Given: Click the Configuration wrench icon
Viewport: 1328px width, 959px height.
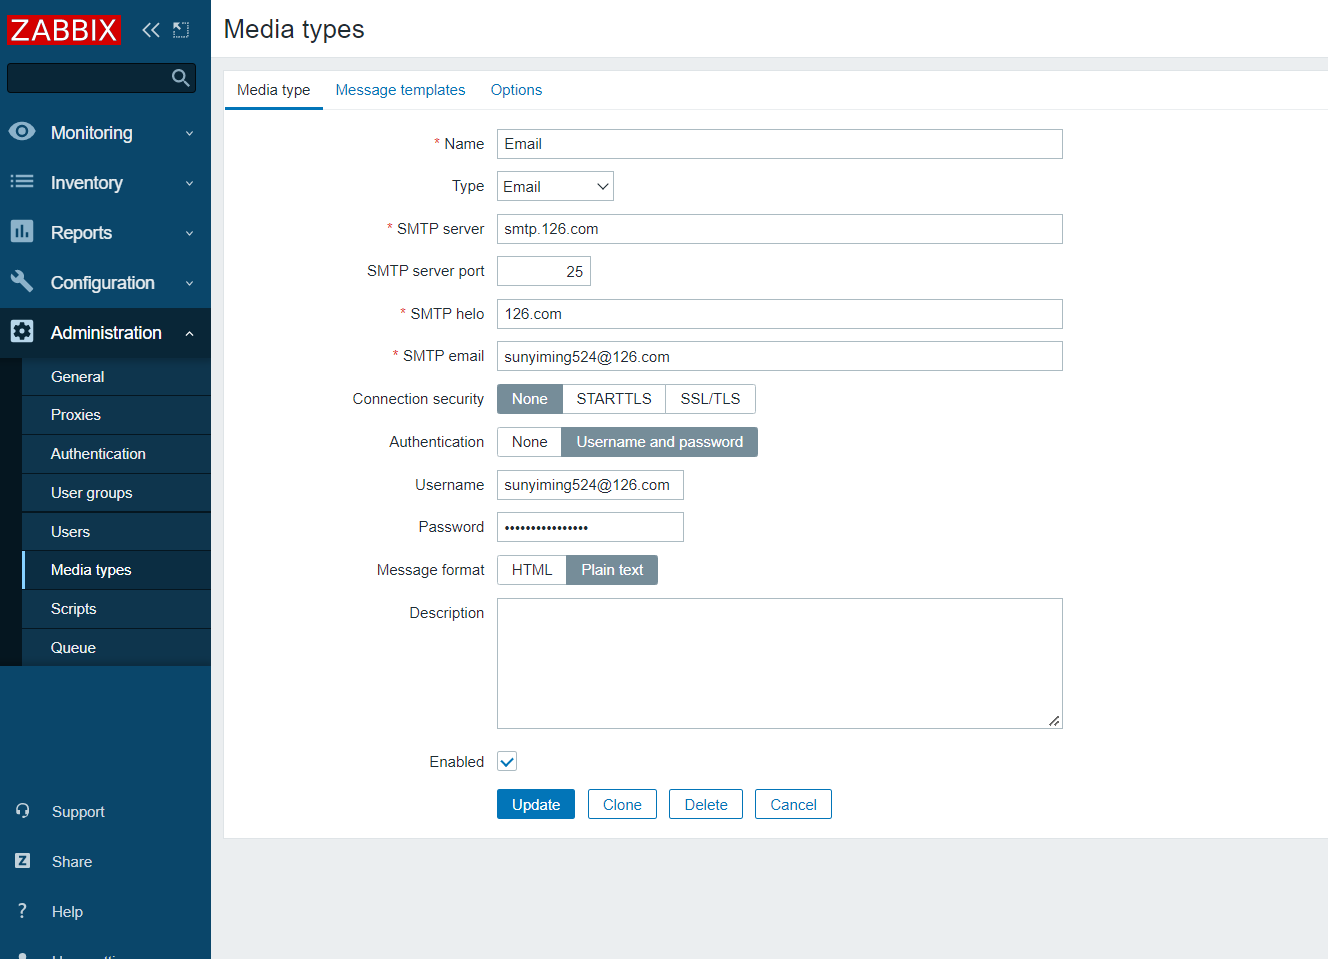Looking at the screenshot, I should (x=22, y=282).
